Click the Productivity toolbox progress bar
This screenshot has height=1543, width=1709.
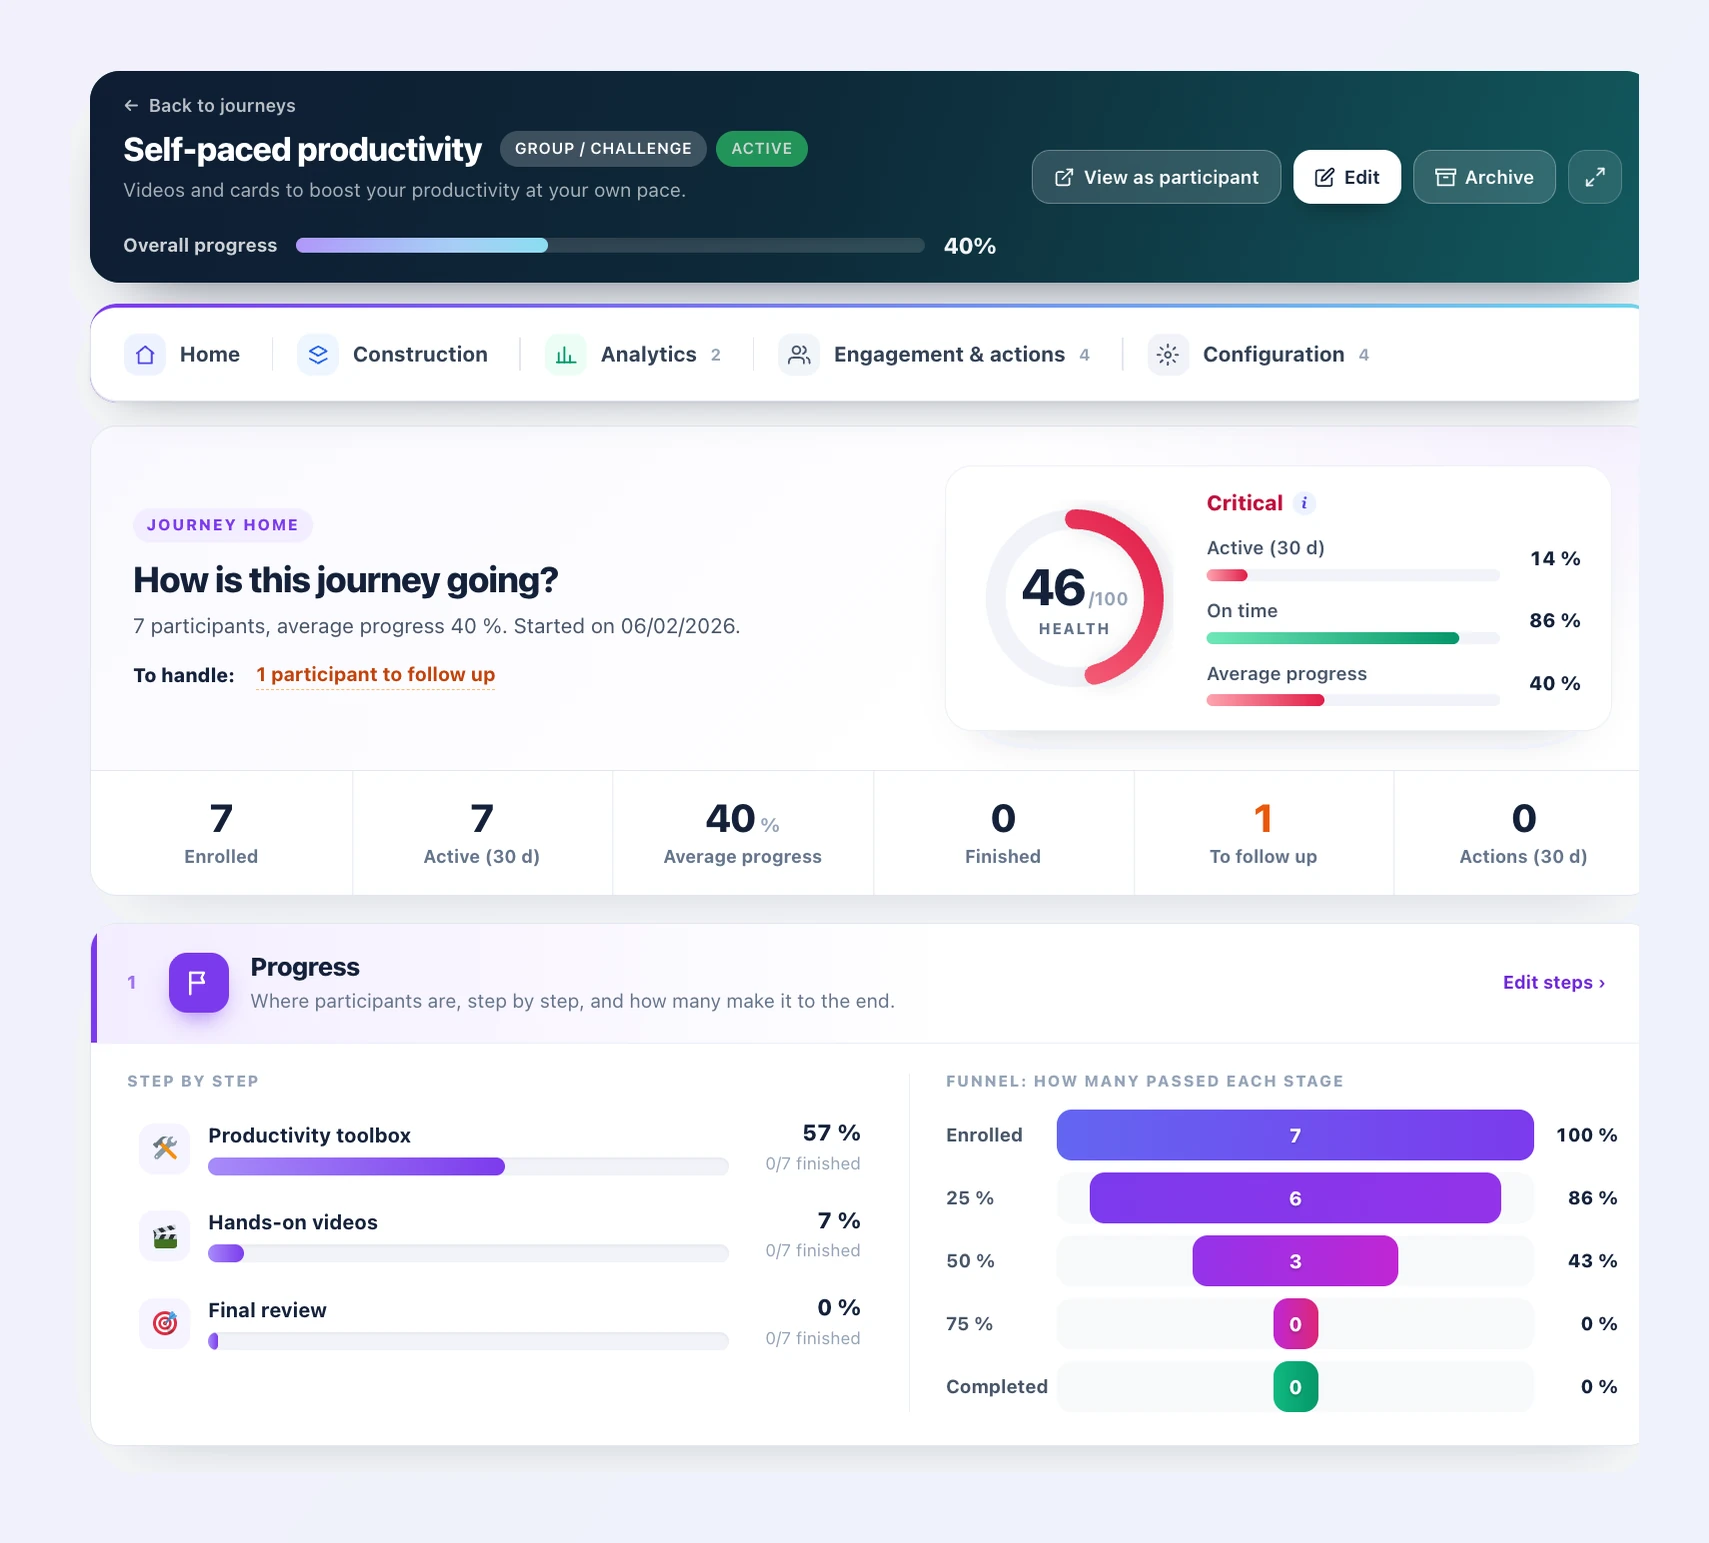(x=468, y=1166)
